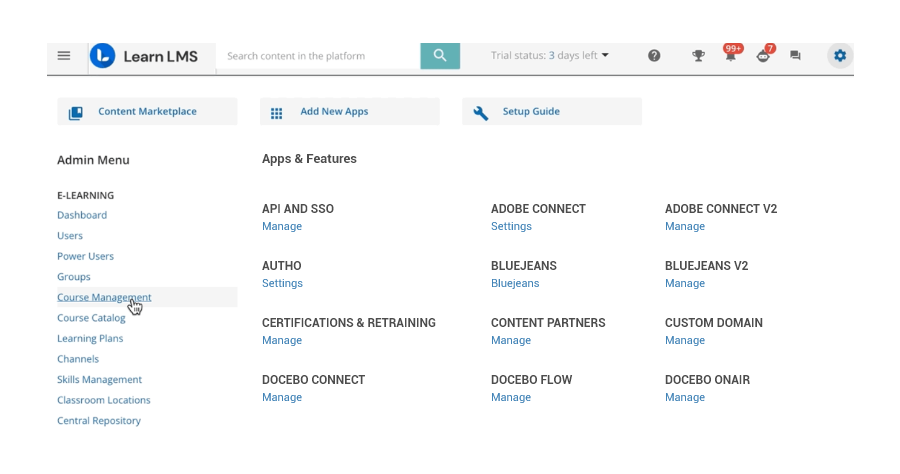Screen dimensions: 900x474
Task: Click Settings under ADOBE CONNECT
Action: pos(511,226)
